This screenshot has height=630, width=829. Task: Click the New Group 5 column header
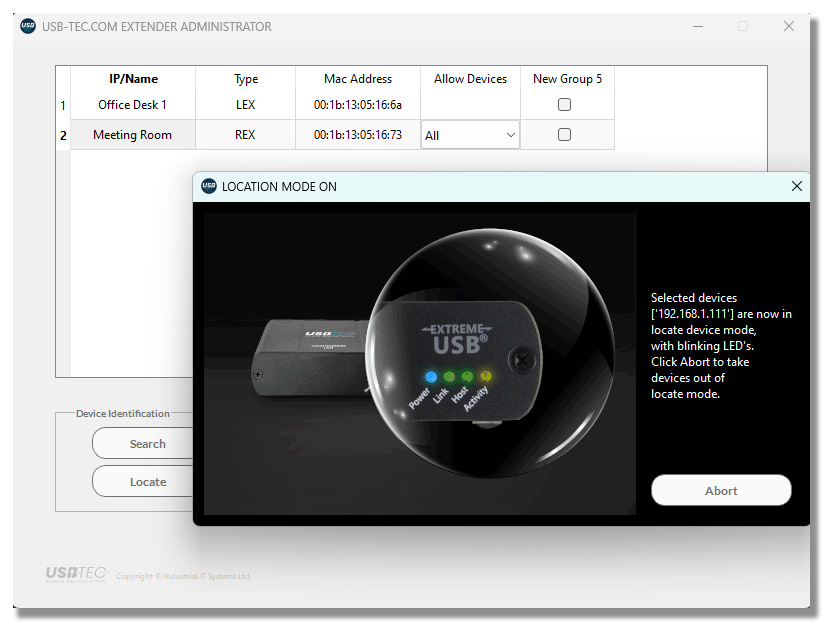(x=567, y=79)
